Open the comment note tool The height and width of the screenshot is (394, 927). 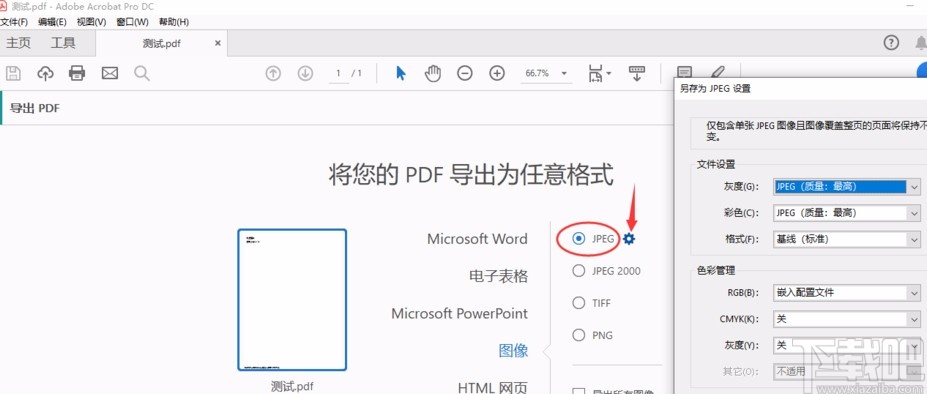click(684, 72)
